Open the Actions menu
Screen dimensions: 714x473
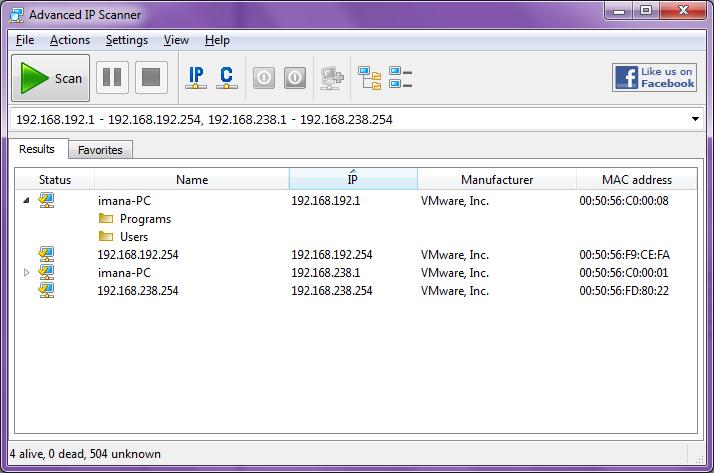70,40
